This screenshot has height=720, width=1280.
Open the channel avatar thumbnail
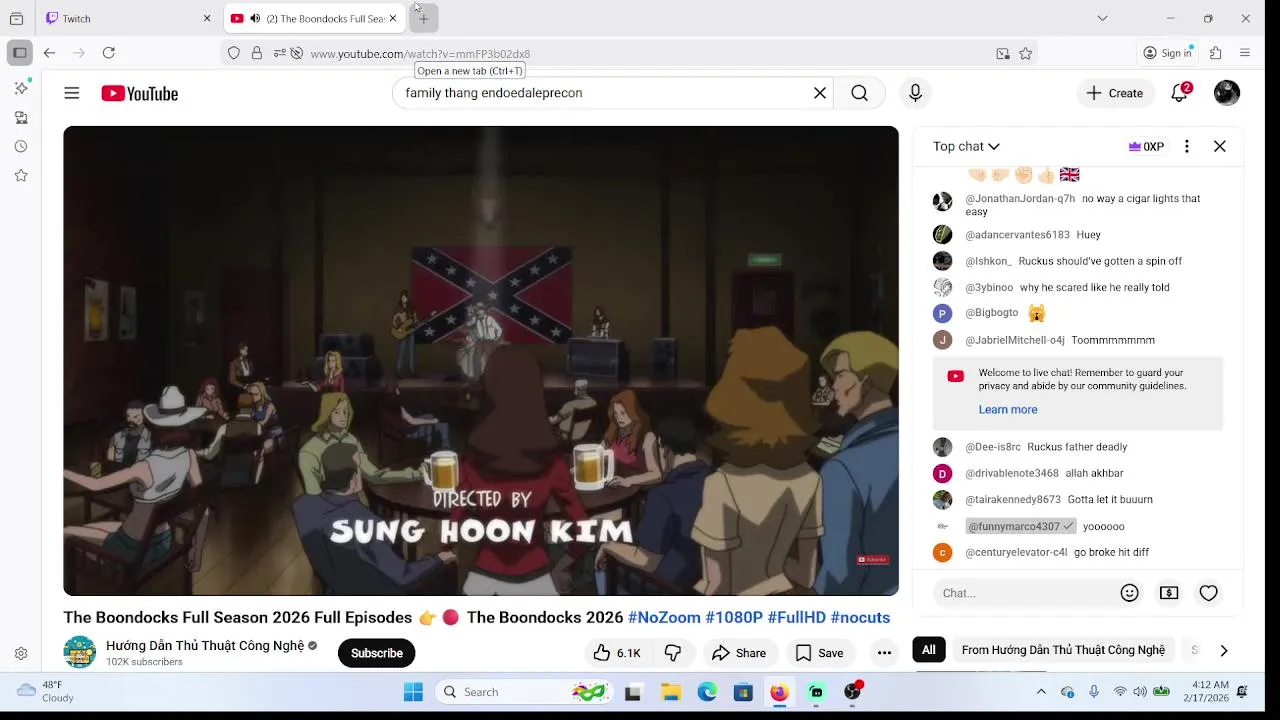click(x=80, y=652)
